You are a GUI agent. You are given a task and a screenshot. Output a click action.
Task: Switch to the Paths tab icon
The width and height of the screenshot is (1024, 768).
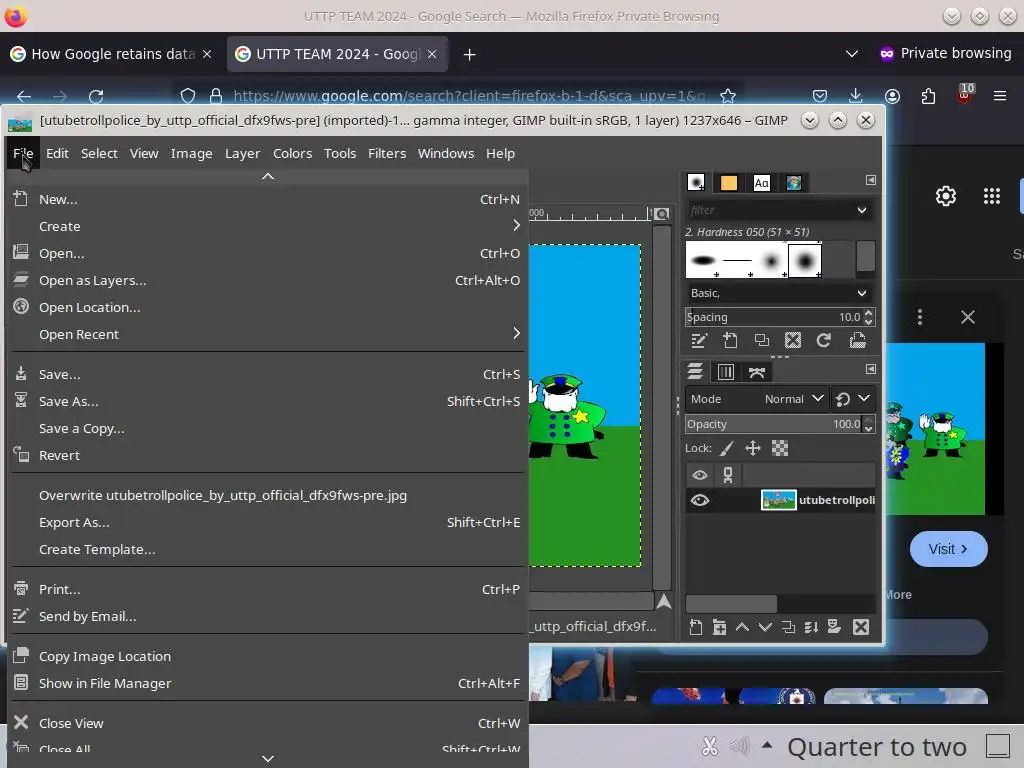coord(757,372)
